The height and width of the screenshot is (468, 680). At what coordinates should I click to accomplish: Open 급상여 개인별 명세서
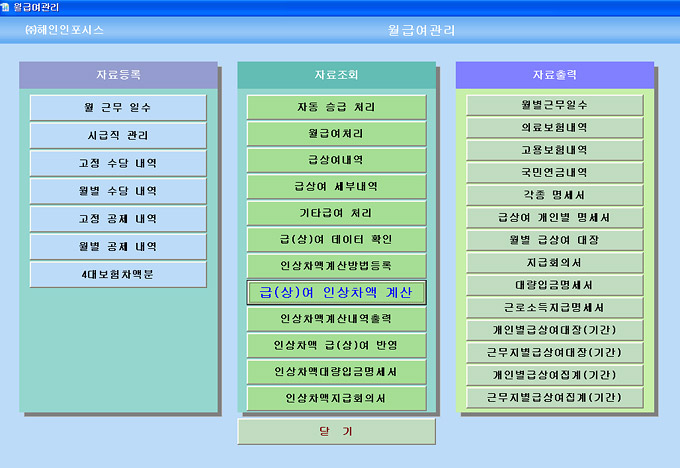tap(555, 218)
